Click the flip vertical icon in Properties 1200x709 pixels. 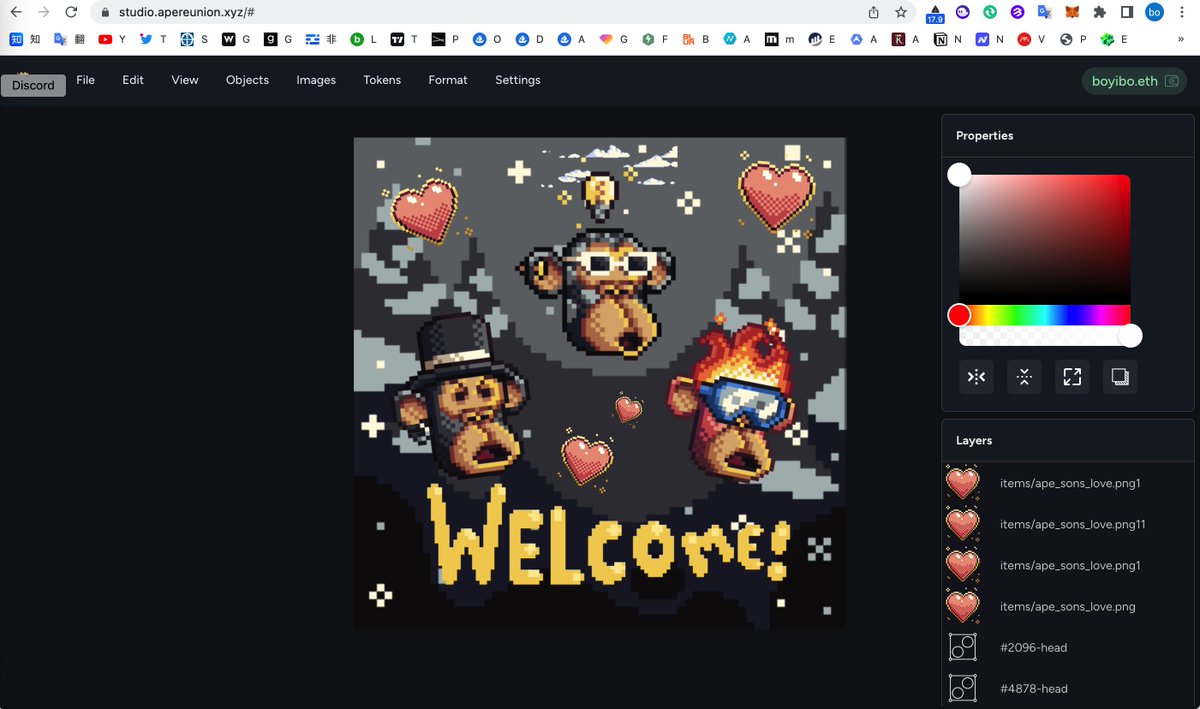pyautogui.click(x=1024, y=377)
